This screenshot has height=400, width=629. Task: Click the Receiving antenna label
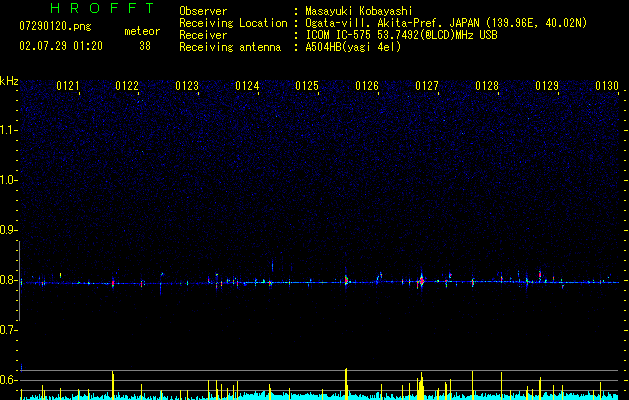tap(230, 47)
